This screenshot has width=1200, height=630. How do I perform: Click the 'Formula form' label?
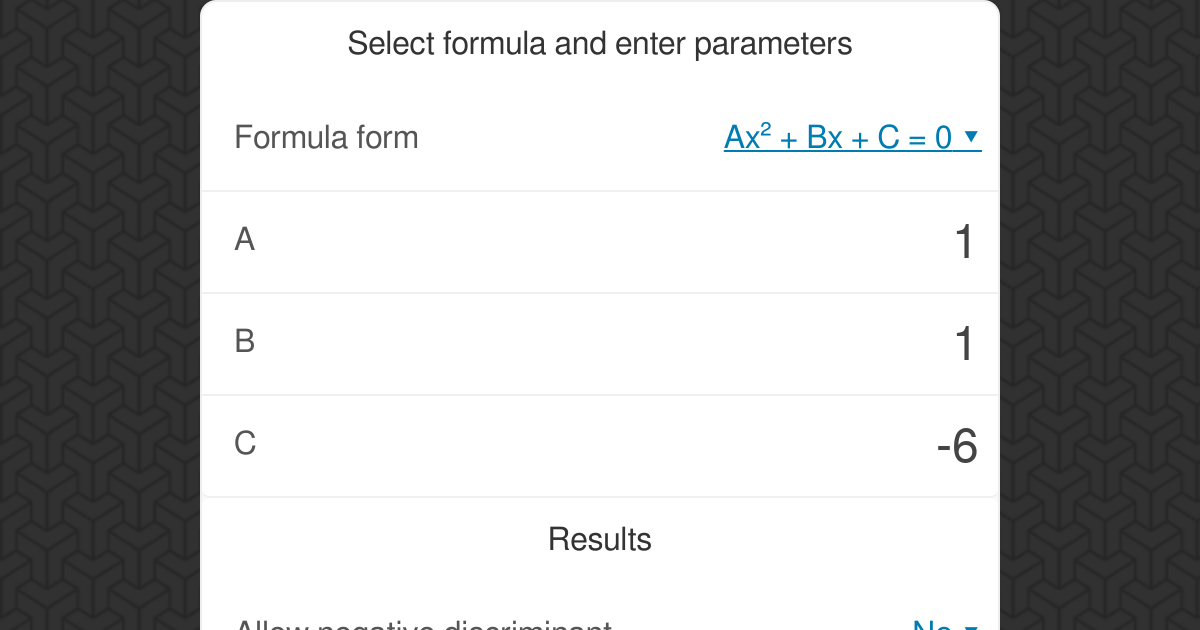(326, 137)
